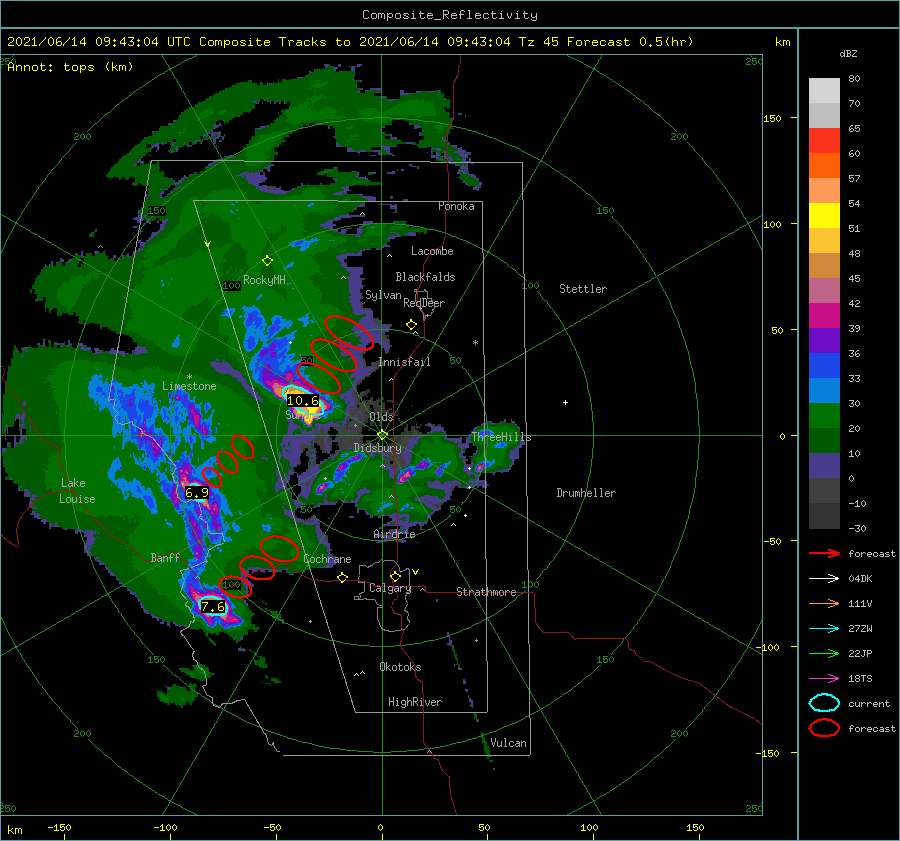Screen dimensions: 900x841
Task: Click the ThreeHills label
Action: click(502, 437)
